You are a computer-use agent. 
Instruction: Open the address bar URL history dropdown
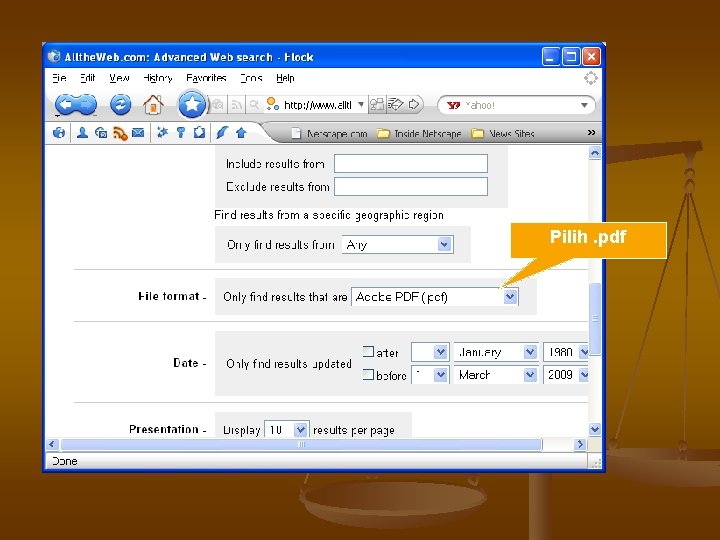361,105
